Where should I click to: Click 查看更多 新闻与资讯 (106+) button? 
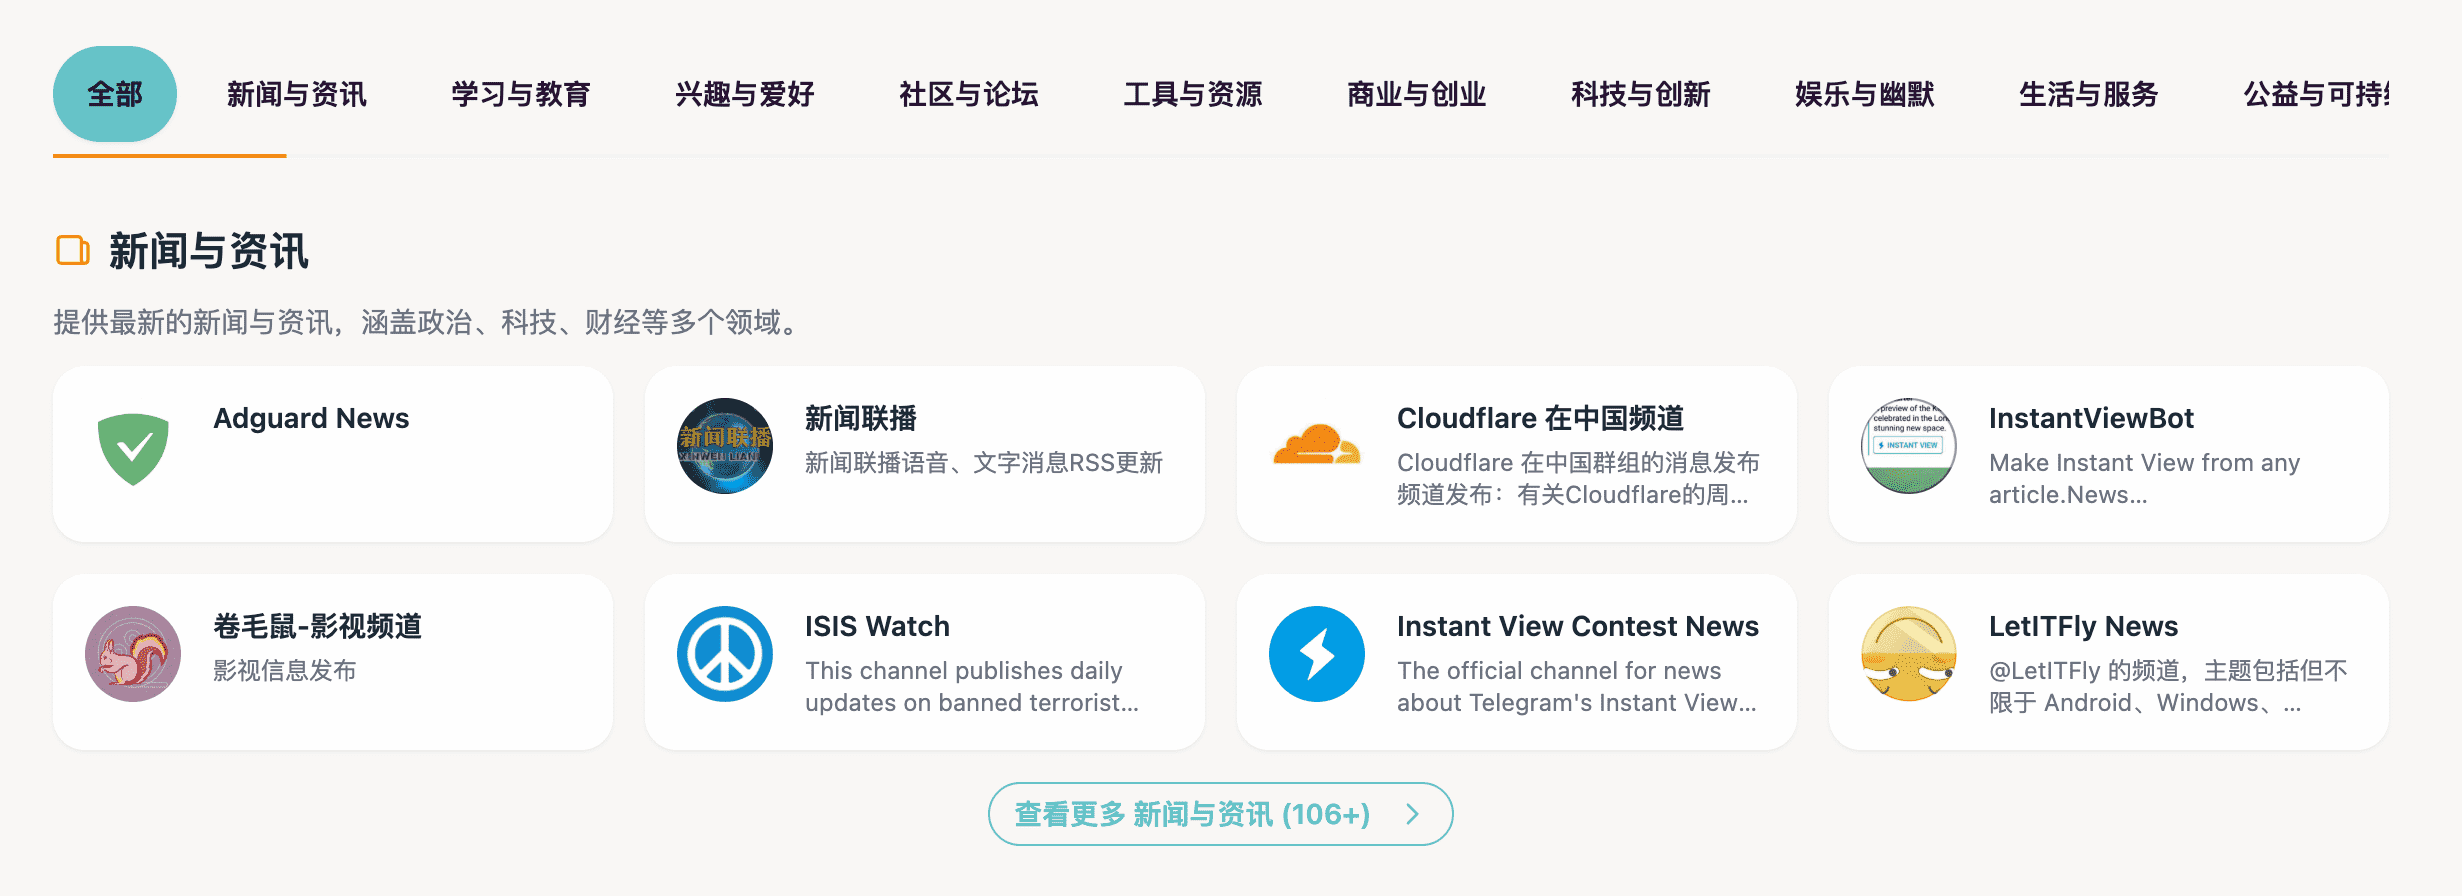tap(1220, 814)
